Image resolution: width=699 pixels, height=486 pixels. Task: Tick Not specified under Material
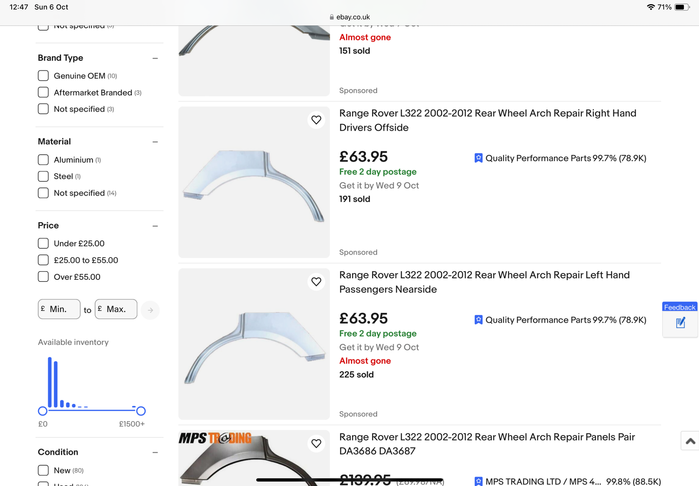[43, 193]
